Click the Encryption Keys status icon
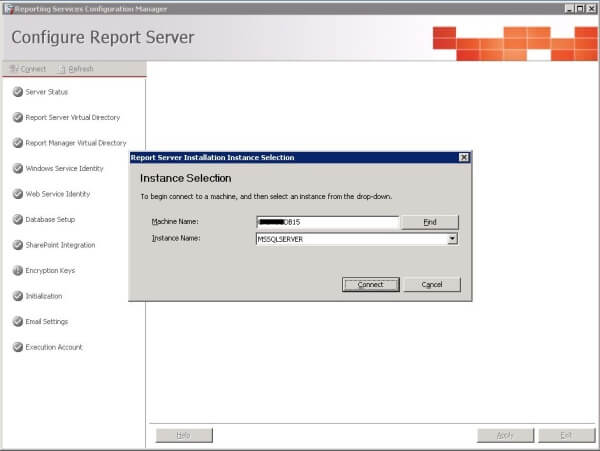 point(18,270)
